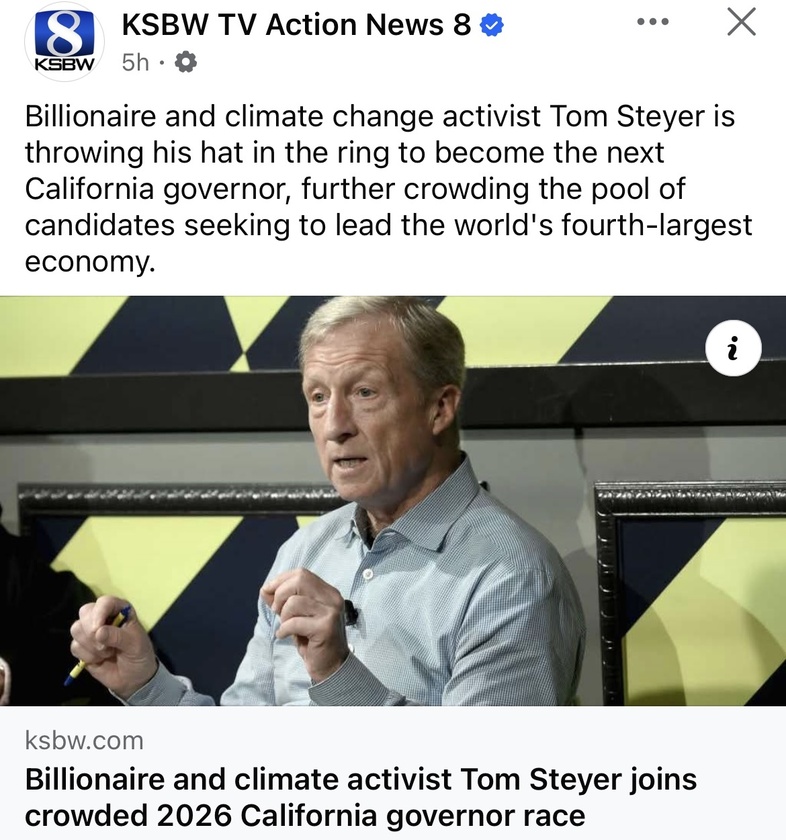This screenshot has height=840, width=786.
Task: Click the "5h" post timestamp
Action: (135, 63)
